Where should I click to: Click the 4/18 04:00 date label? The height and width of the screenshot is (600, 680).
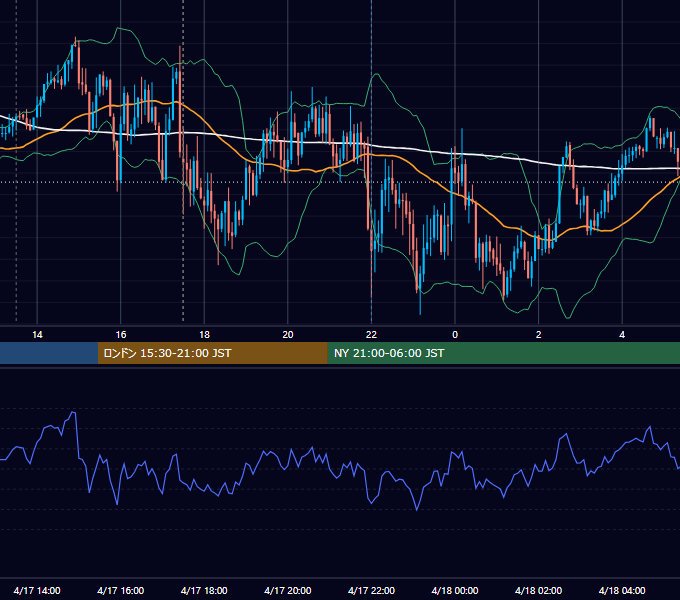pos(622,590)
